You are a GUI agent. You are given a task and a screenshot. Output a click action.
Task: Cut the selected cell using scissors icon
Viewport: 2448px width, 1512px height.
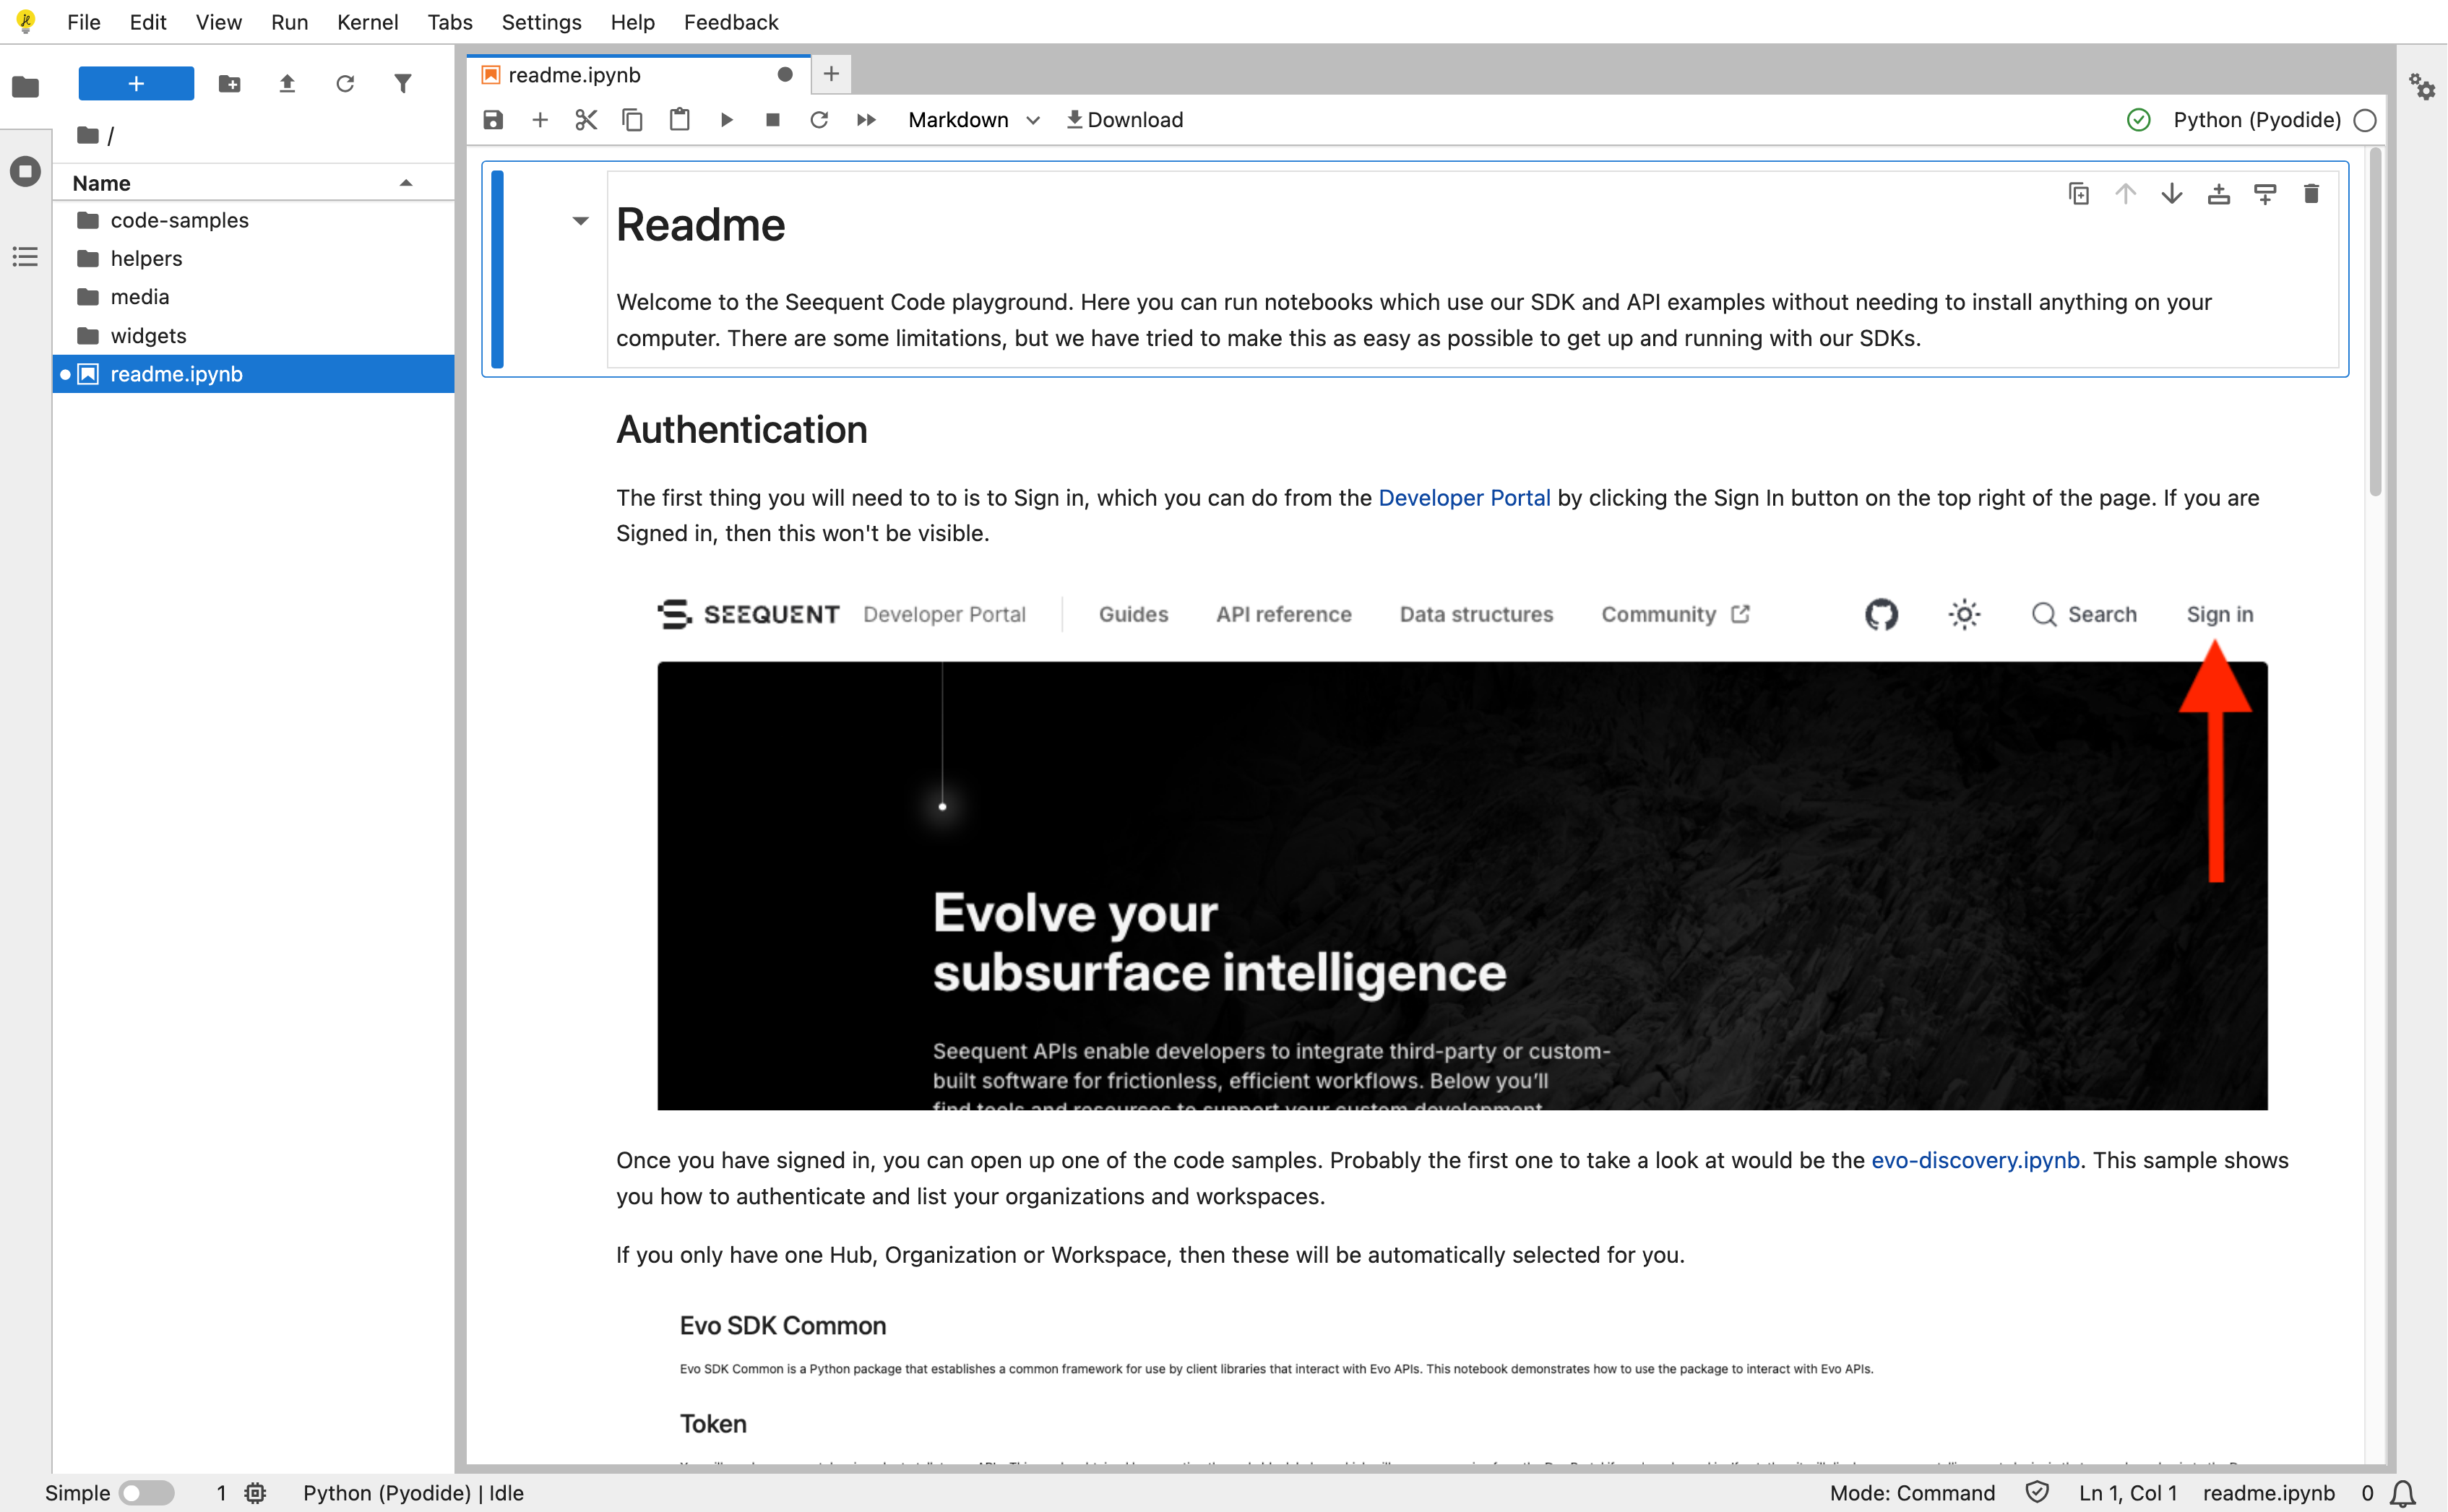(586, 120)
